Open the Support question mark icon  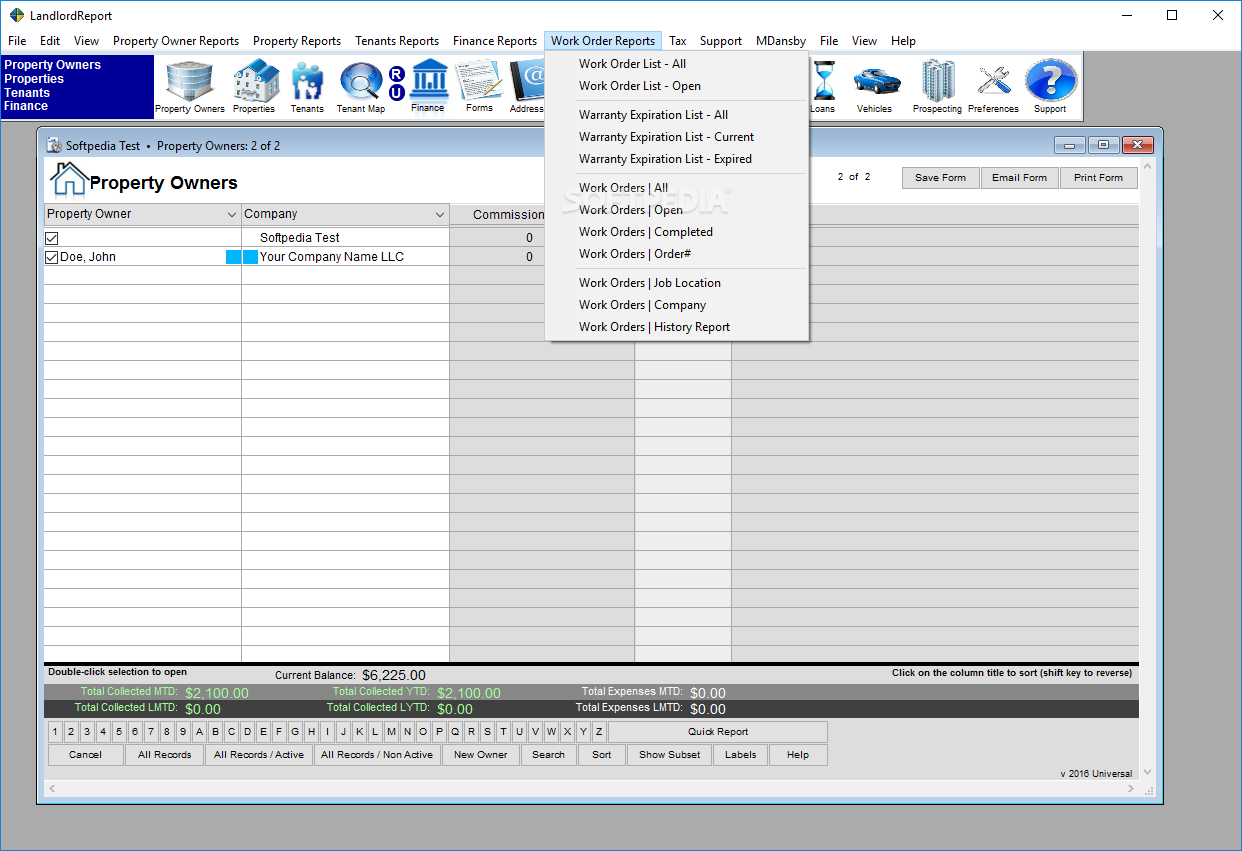click(1050, 86)
